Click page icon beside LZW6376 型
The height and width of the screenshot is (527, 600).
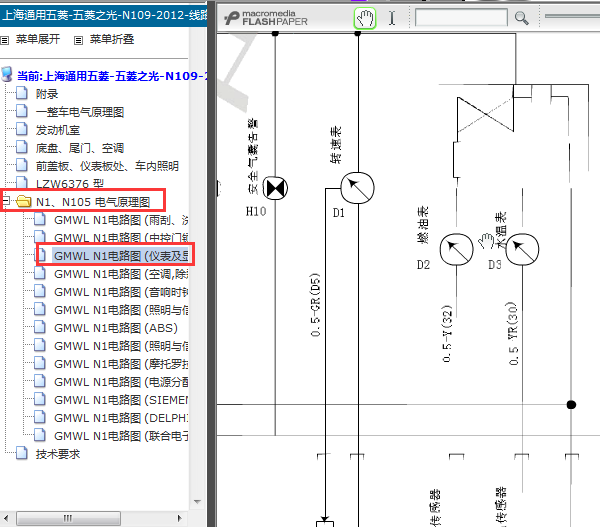point(21,182)
